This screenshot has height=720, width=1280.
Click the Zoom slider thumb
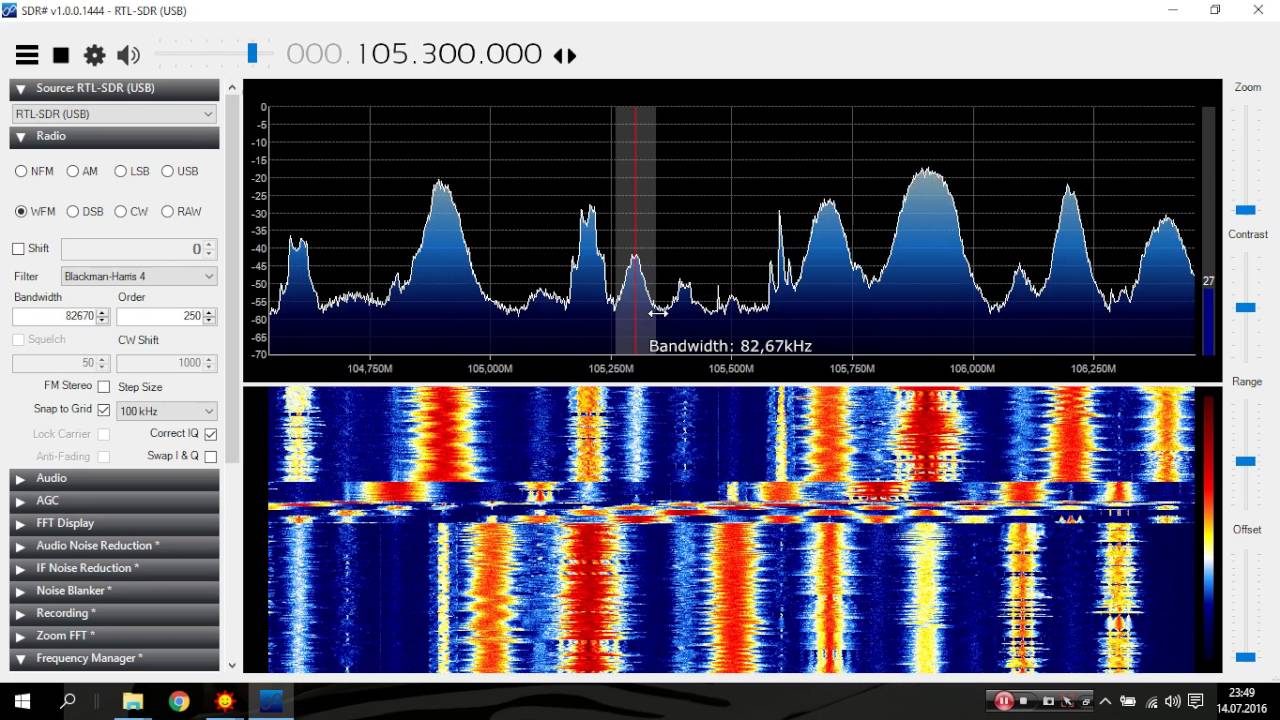1245,210
